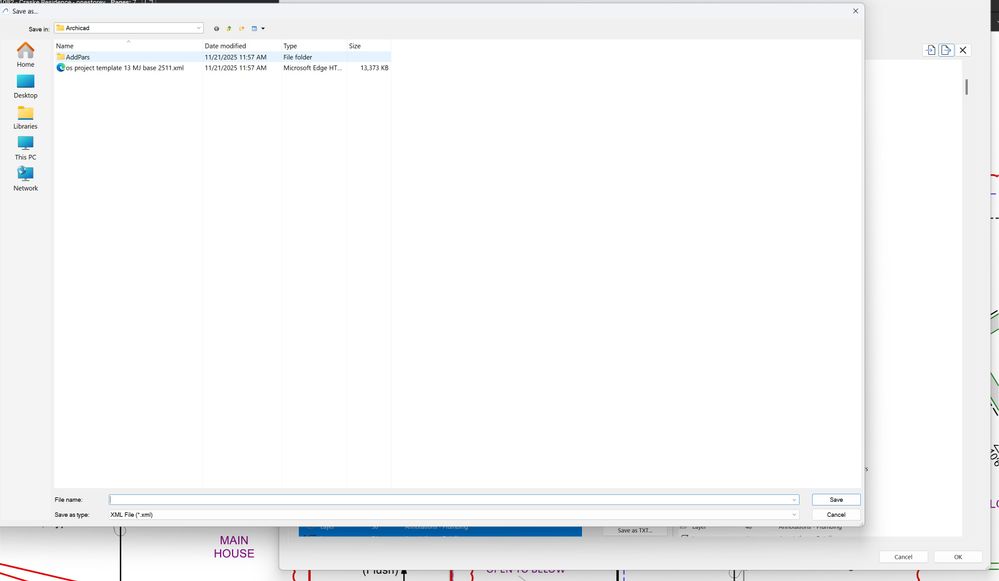Image resolution: width=999 pixels, height=581 pixels.
Task: Expand the View menu dropdown arrow
Action: [x=262, y=29]
